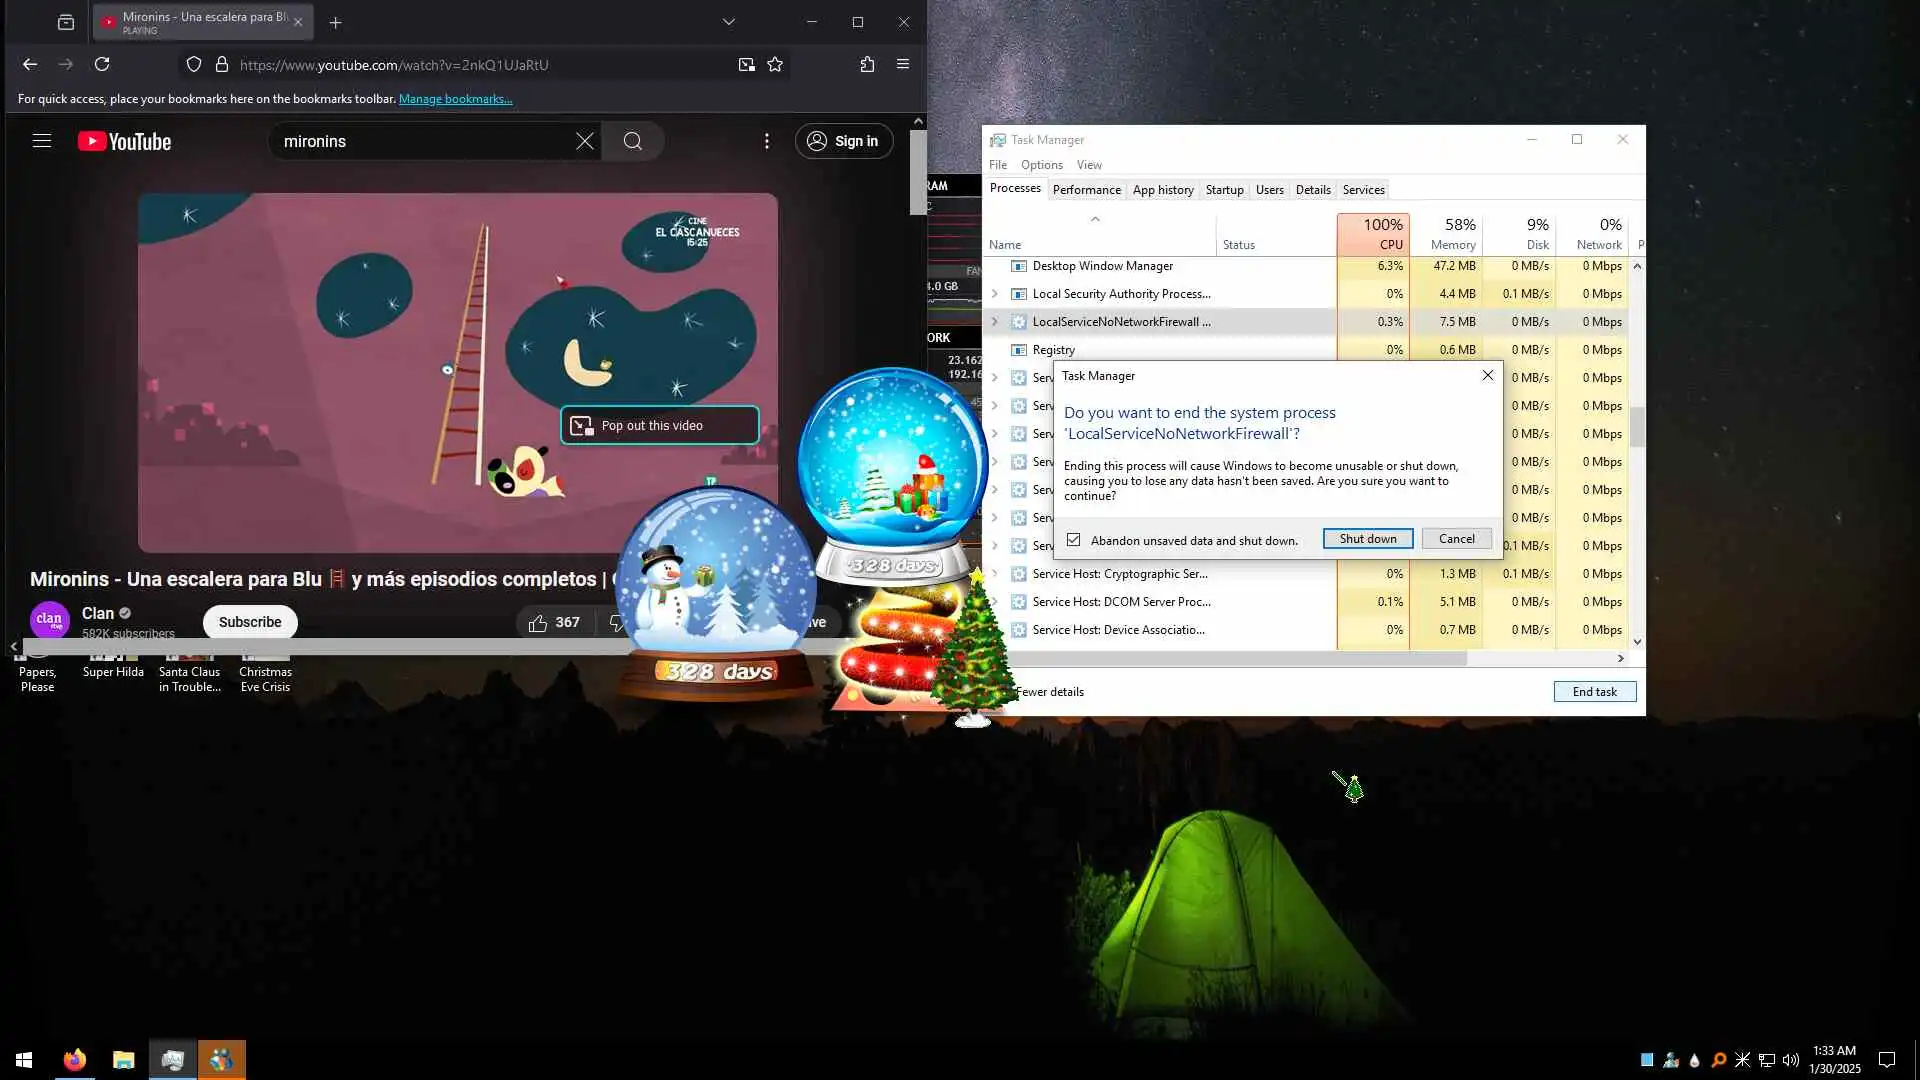This screenshot has height=1080, width=1920.
Task: Reload the page in Firefox
Action: [x=102, y=64]
